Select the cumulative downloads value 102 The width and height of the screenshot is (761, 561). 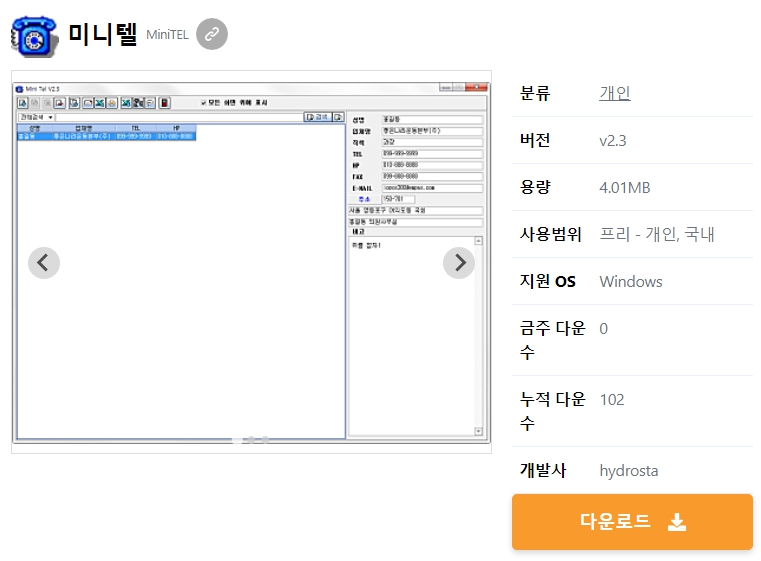pyautogui.click(x=612, y=399)
